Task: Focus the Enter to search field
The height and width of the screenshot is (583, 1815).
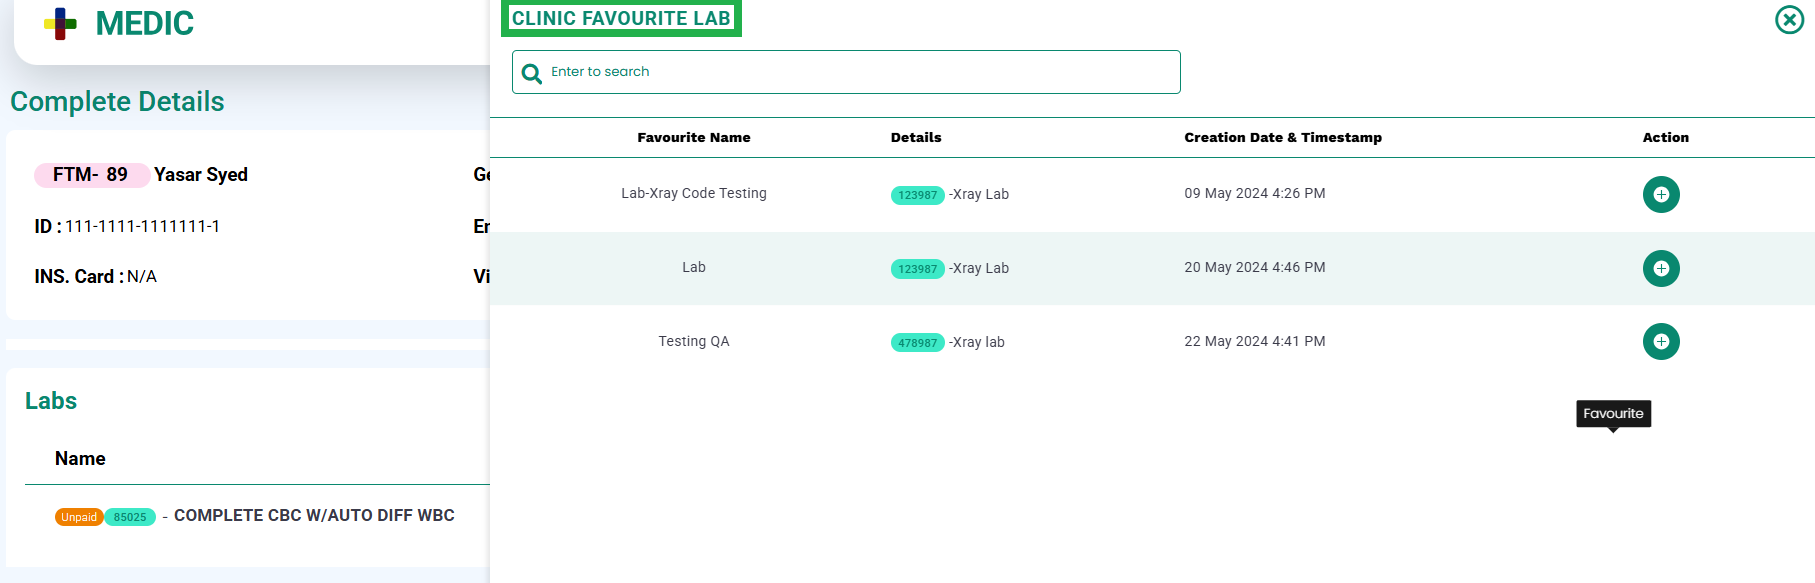Action: pos(846,72)
